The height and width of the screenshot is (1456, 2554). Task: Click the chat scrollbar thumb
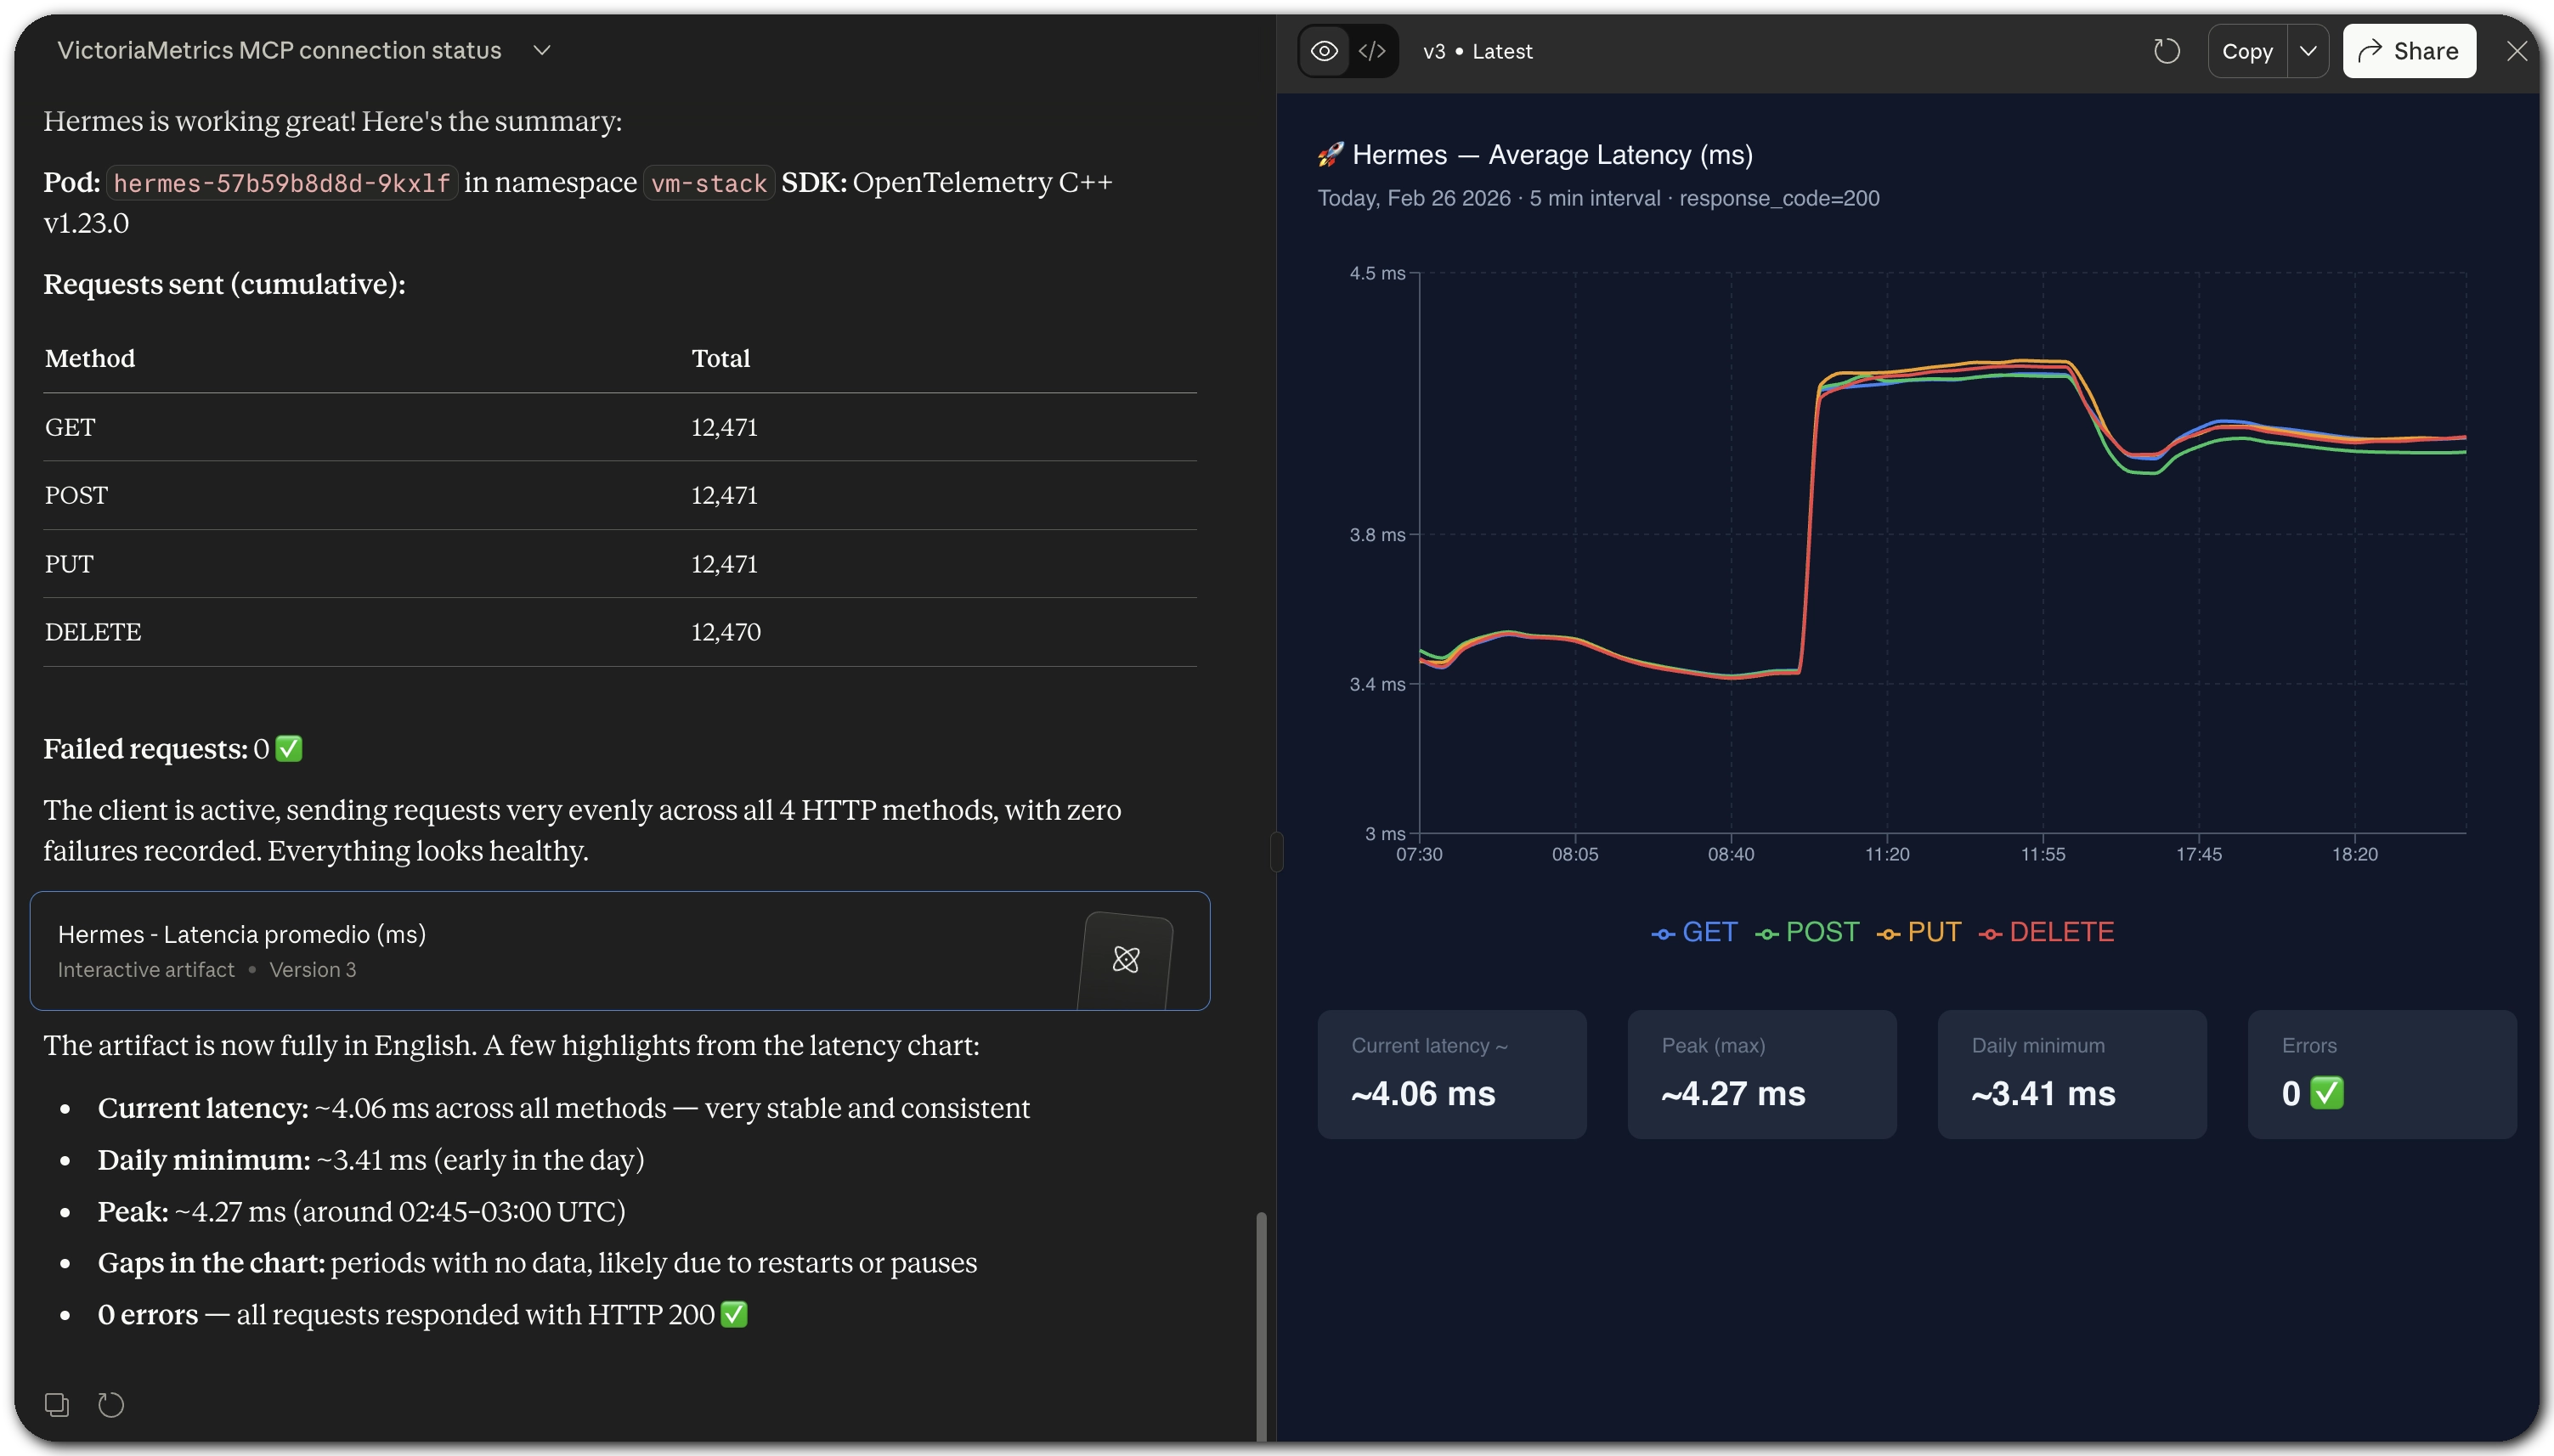coord(1261,1325)
